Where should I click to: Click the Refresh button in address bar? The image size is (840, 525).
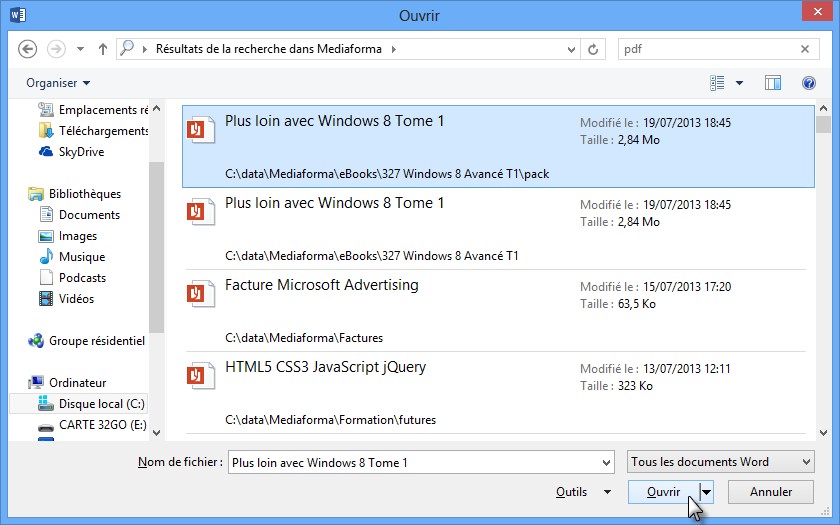[x=594, y=49]
